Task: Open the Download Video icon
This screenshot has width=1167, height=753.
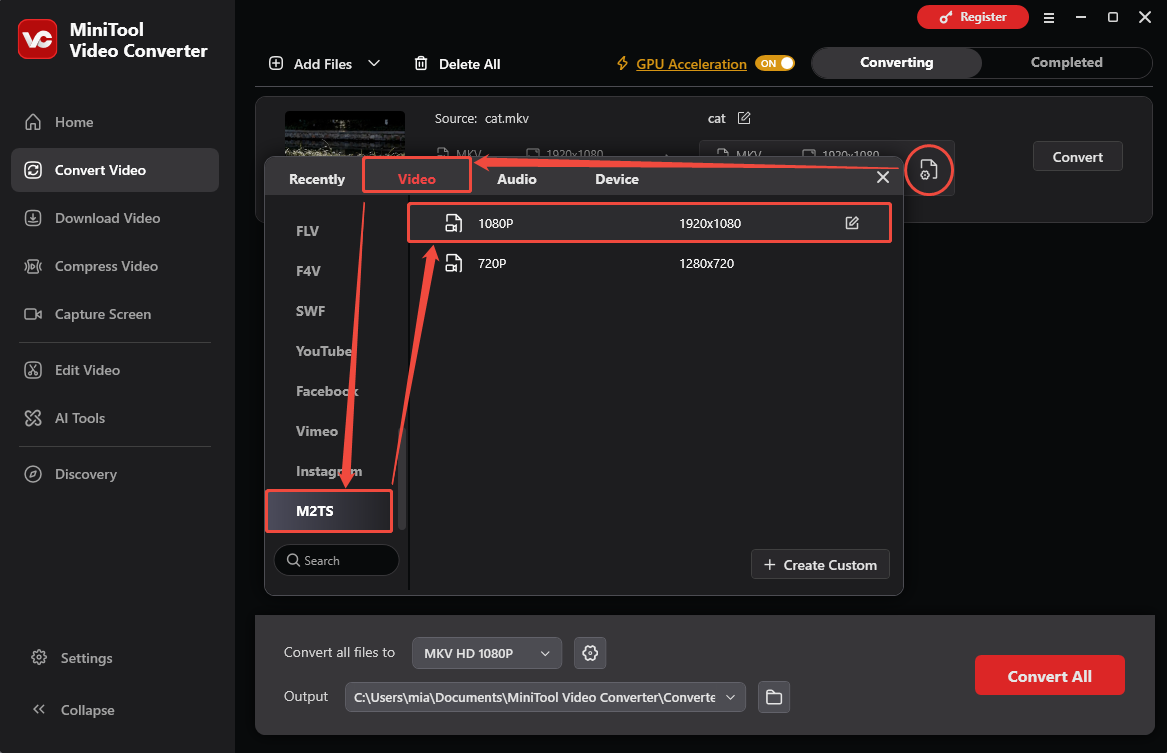Action: (33, 218)
